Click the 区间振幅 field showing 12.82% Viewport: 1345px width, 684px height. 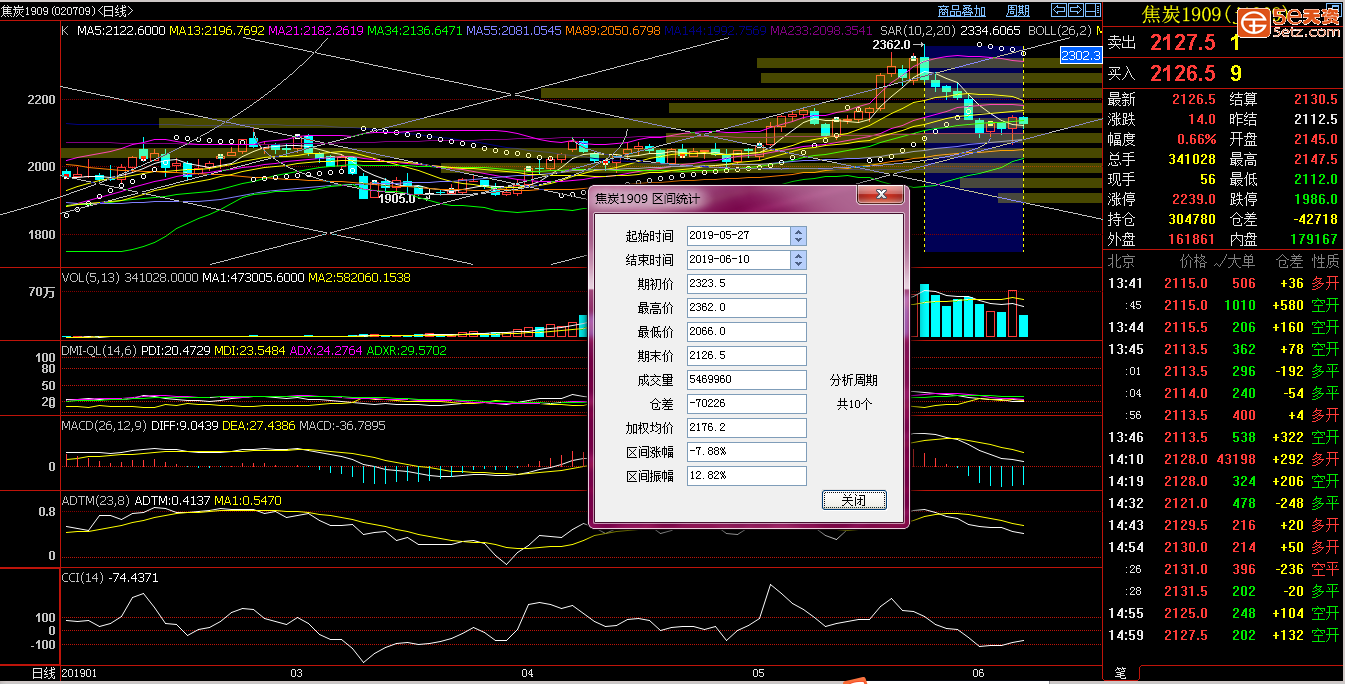click(747, 476)
